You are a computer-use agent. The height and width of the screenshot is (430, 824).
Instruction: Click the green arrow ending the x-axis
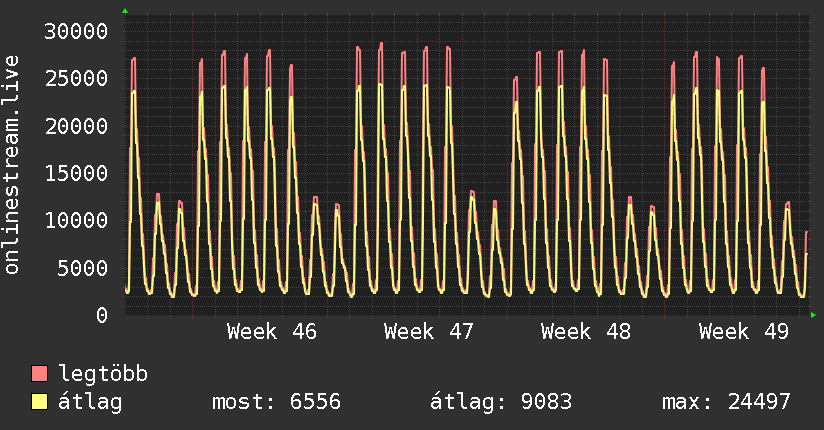(x=814, y=315)
